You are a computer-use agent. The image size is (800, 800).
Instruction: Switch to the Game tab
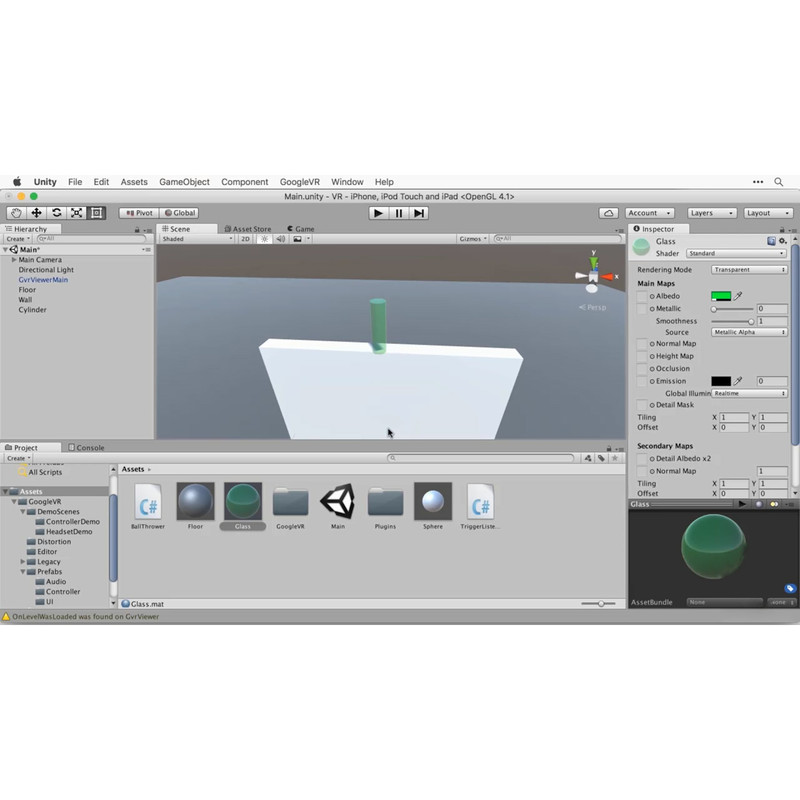tap(300, 229)
